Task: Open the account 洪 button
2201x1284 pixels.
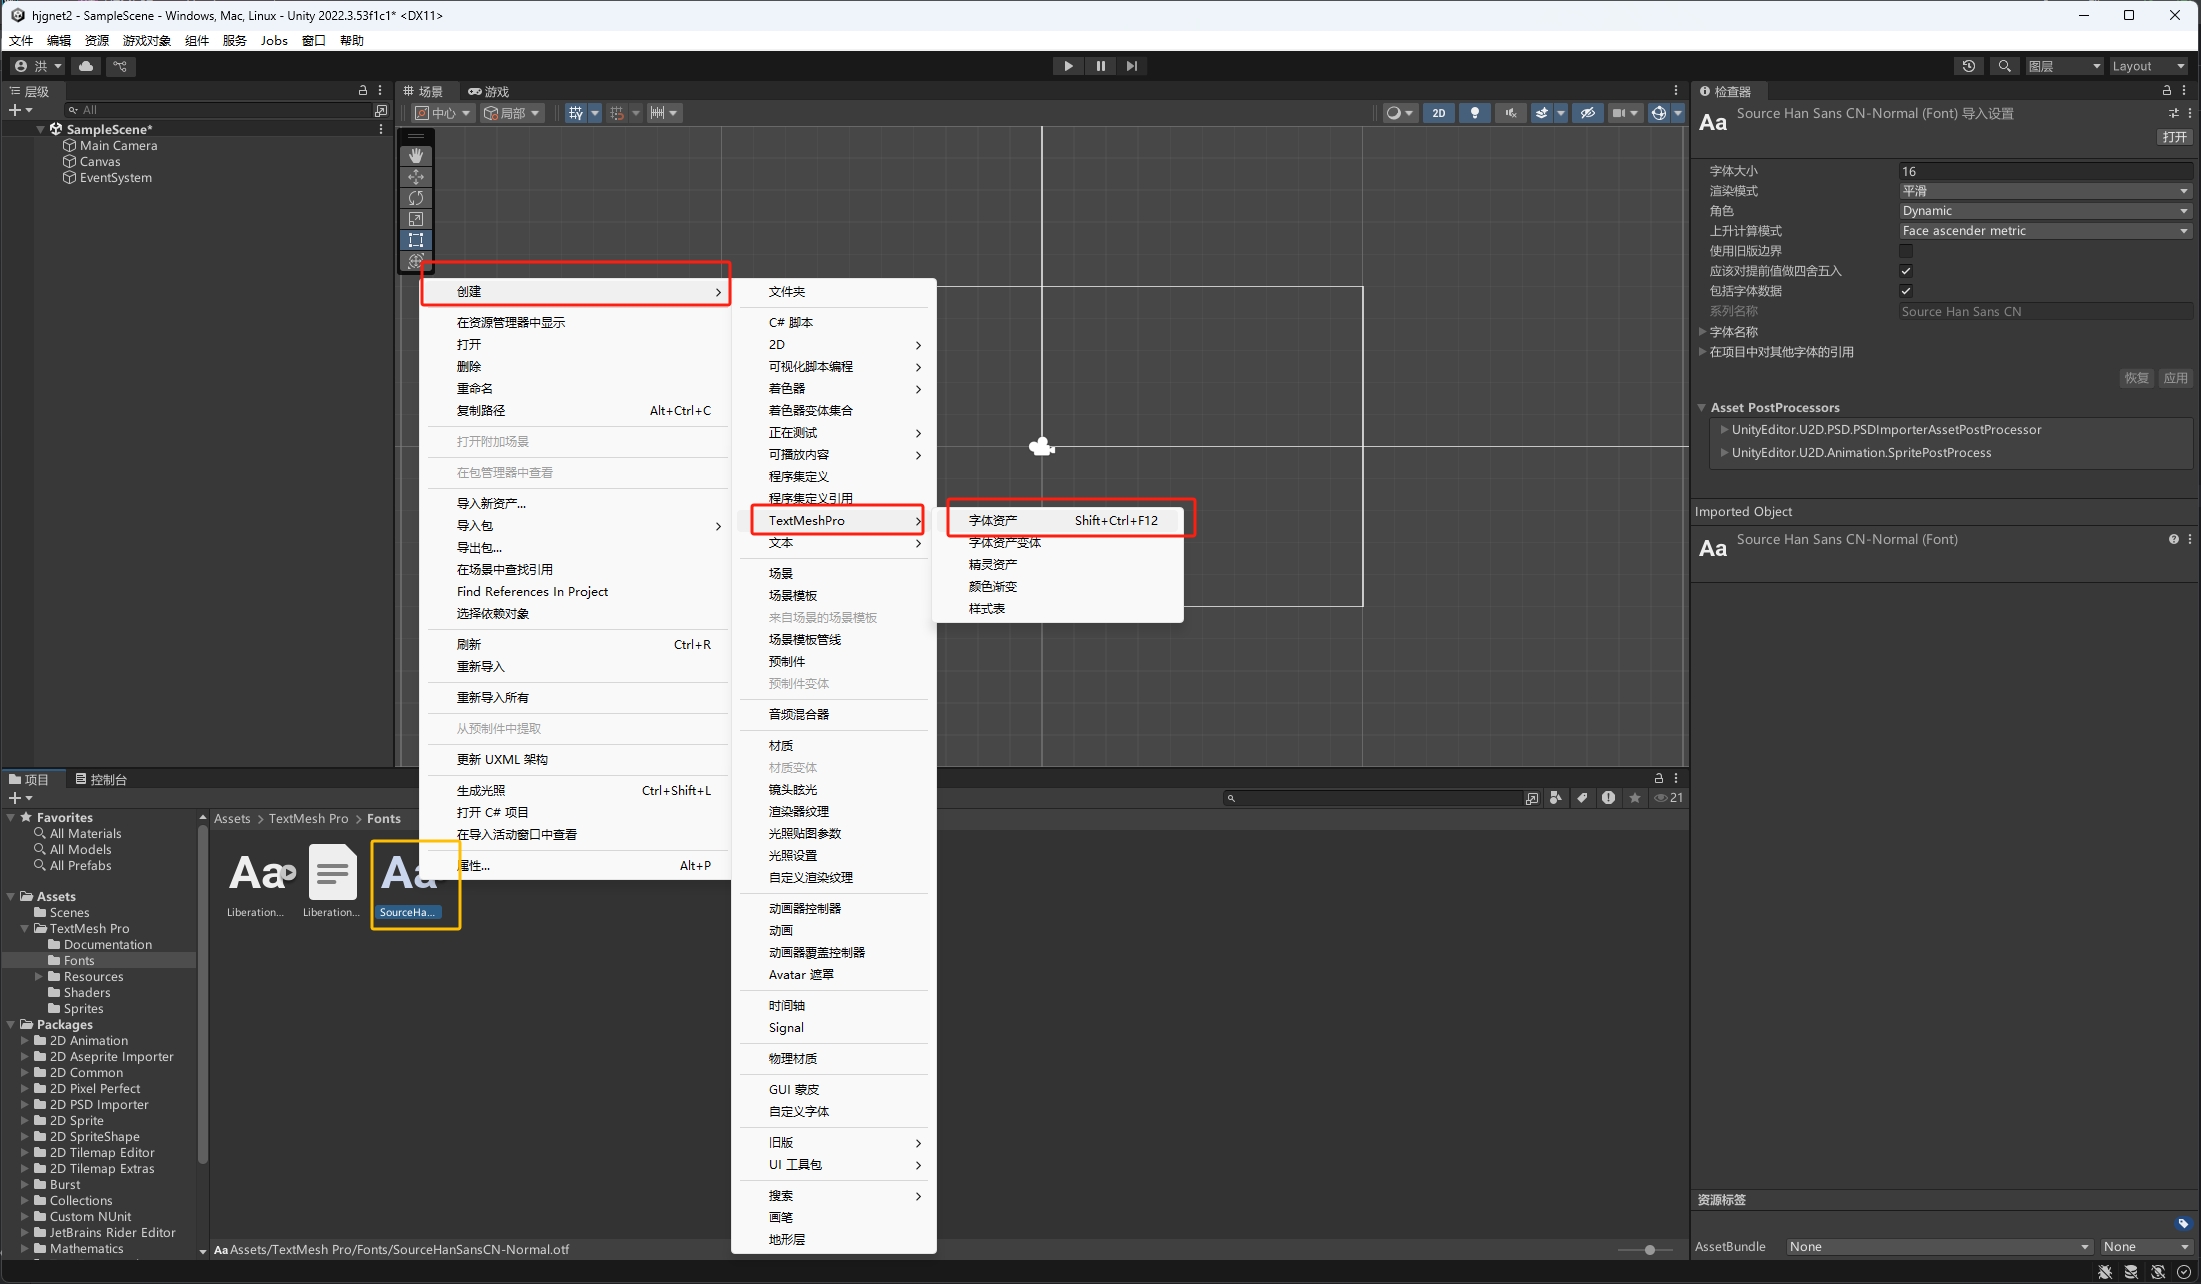Action: [38, 66]
